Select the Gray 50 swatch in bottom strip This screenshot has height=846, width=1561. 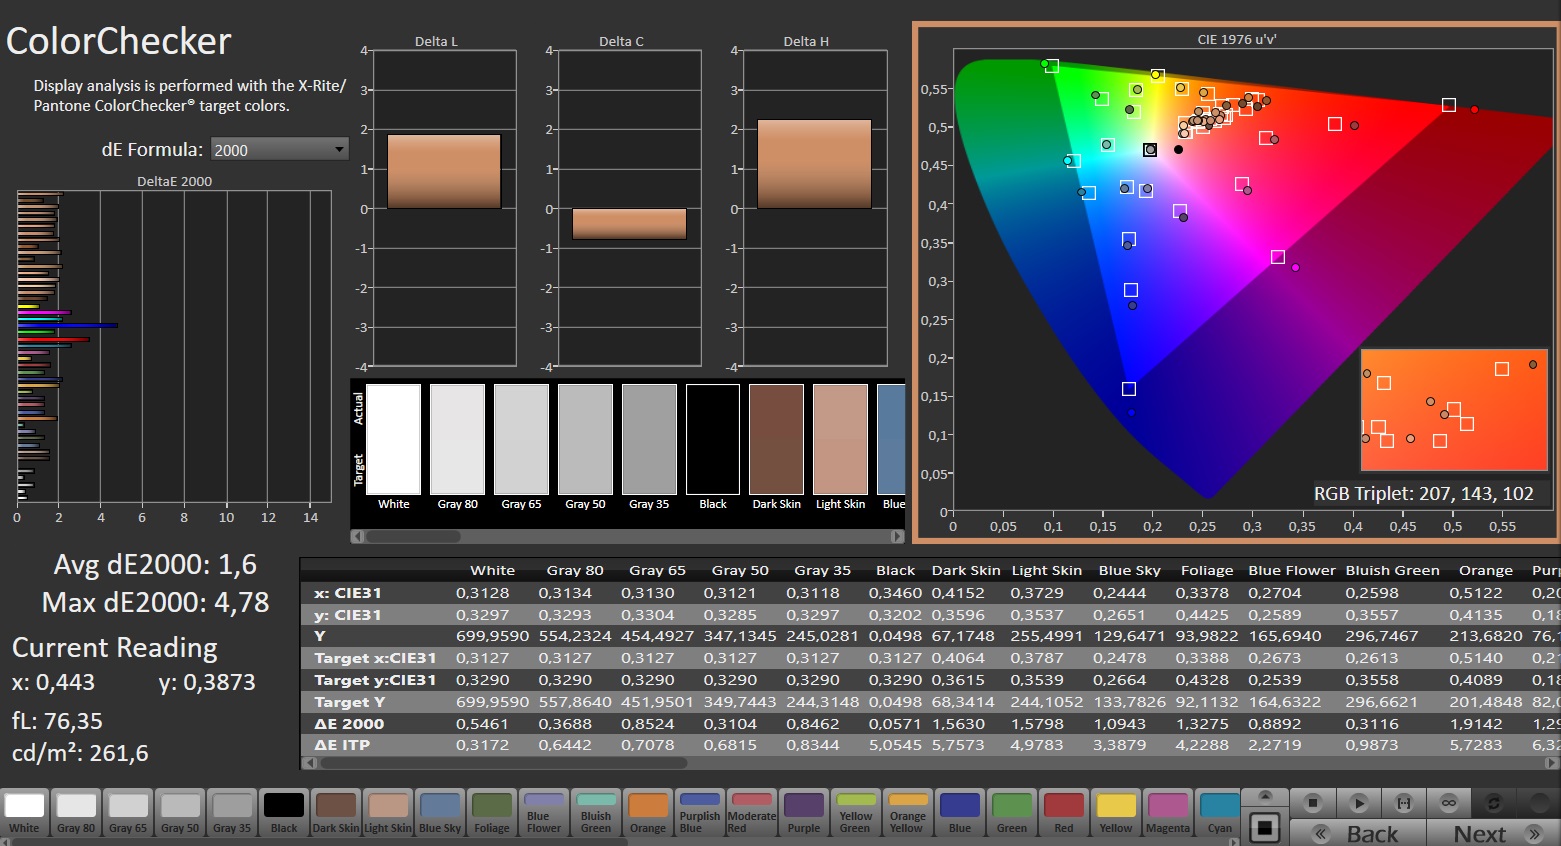pos(180,813)
